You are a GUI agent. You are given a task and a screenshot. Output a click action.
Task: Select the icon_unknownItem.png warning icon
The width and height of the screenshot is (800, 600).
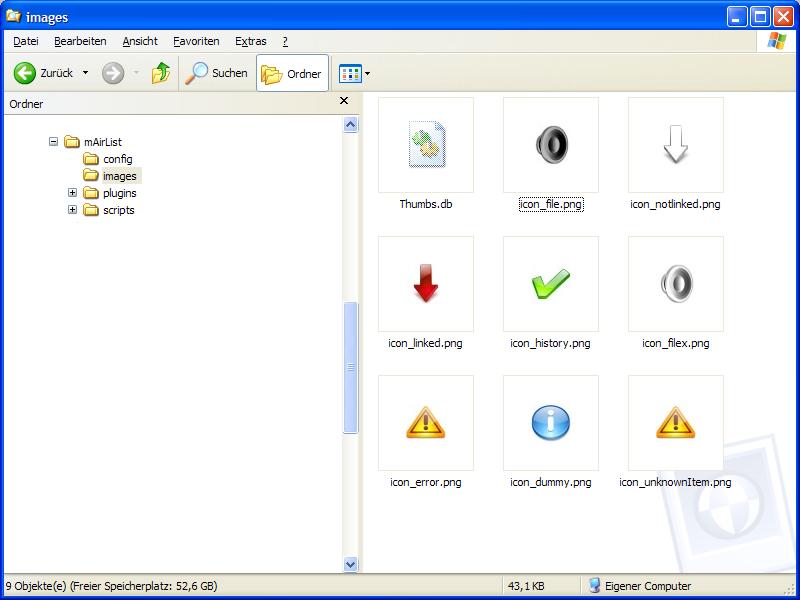pyautogui.click(x=675, y=422)
